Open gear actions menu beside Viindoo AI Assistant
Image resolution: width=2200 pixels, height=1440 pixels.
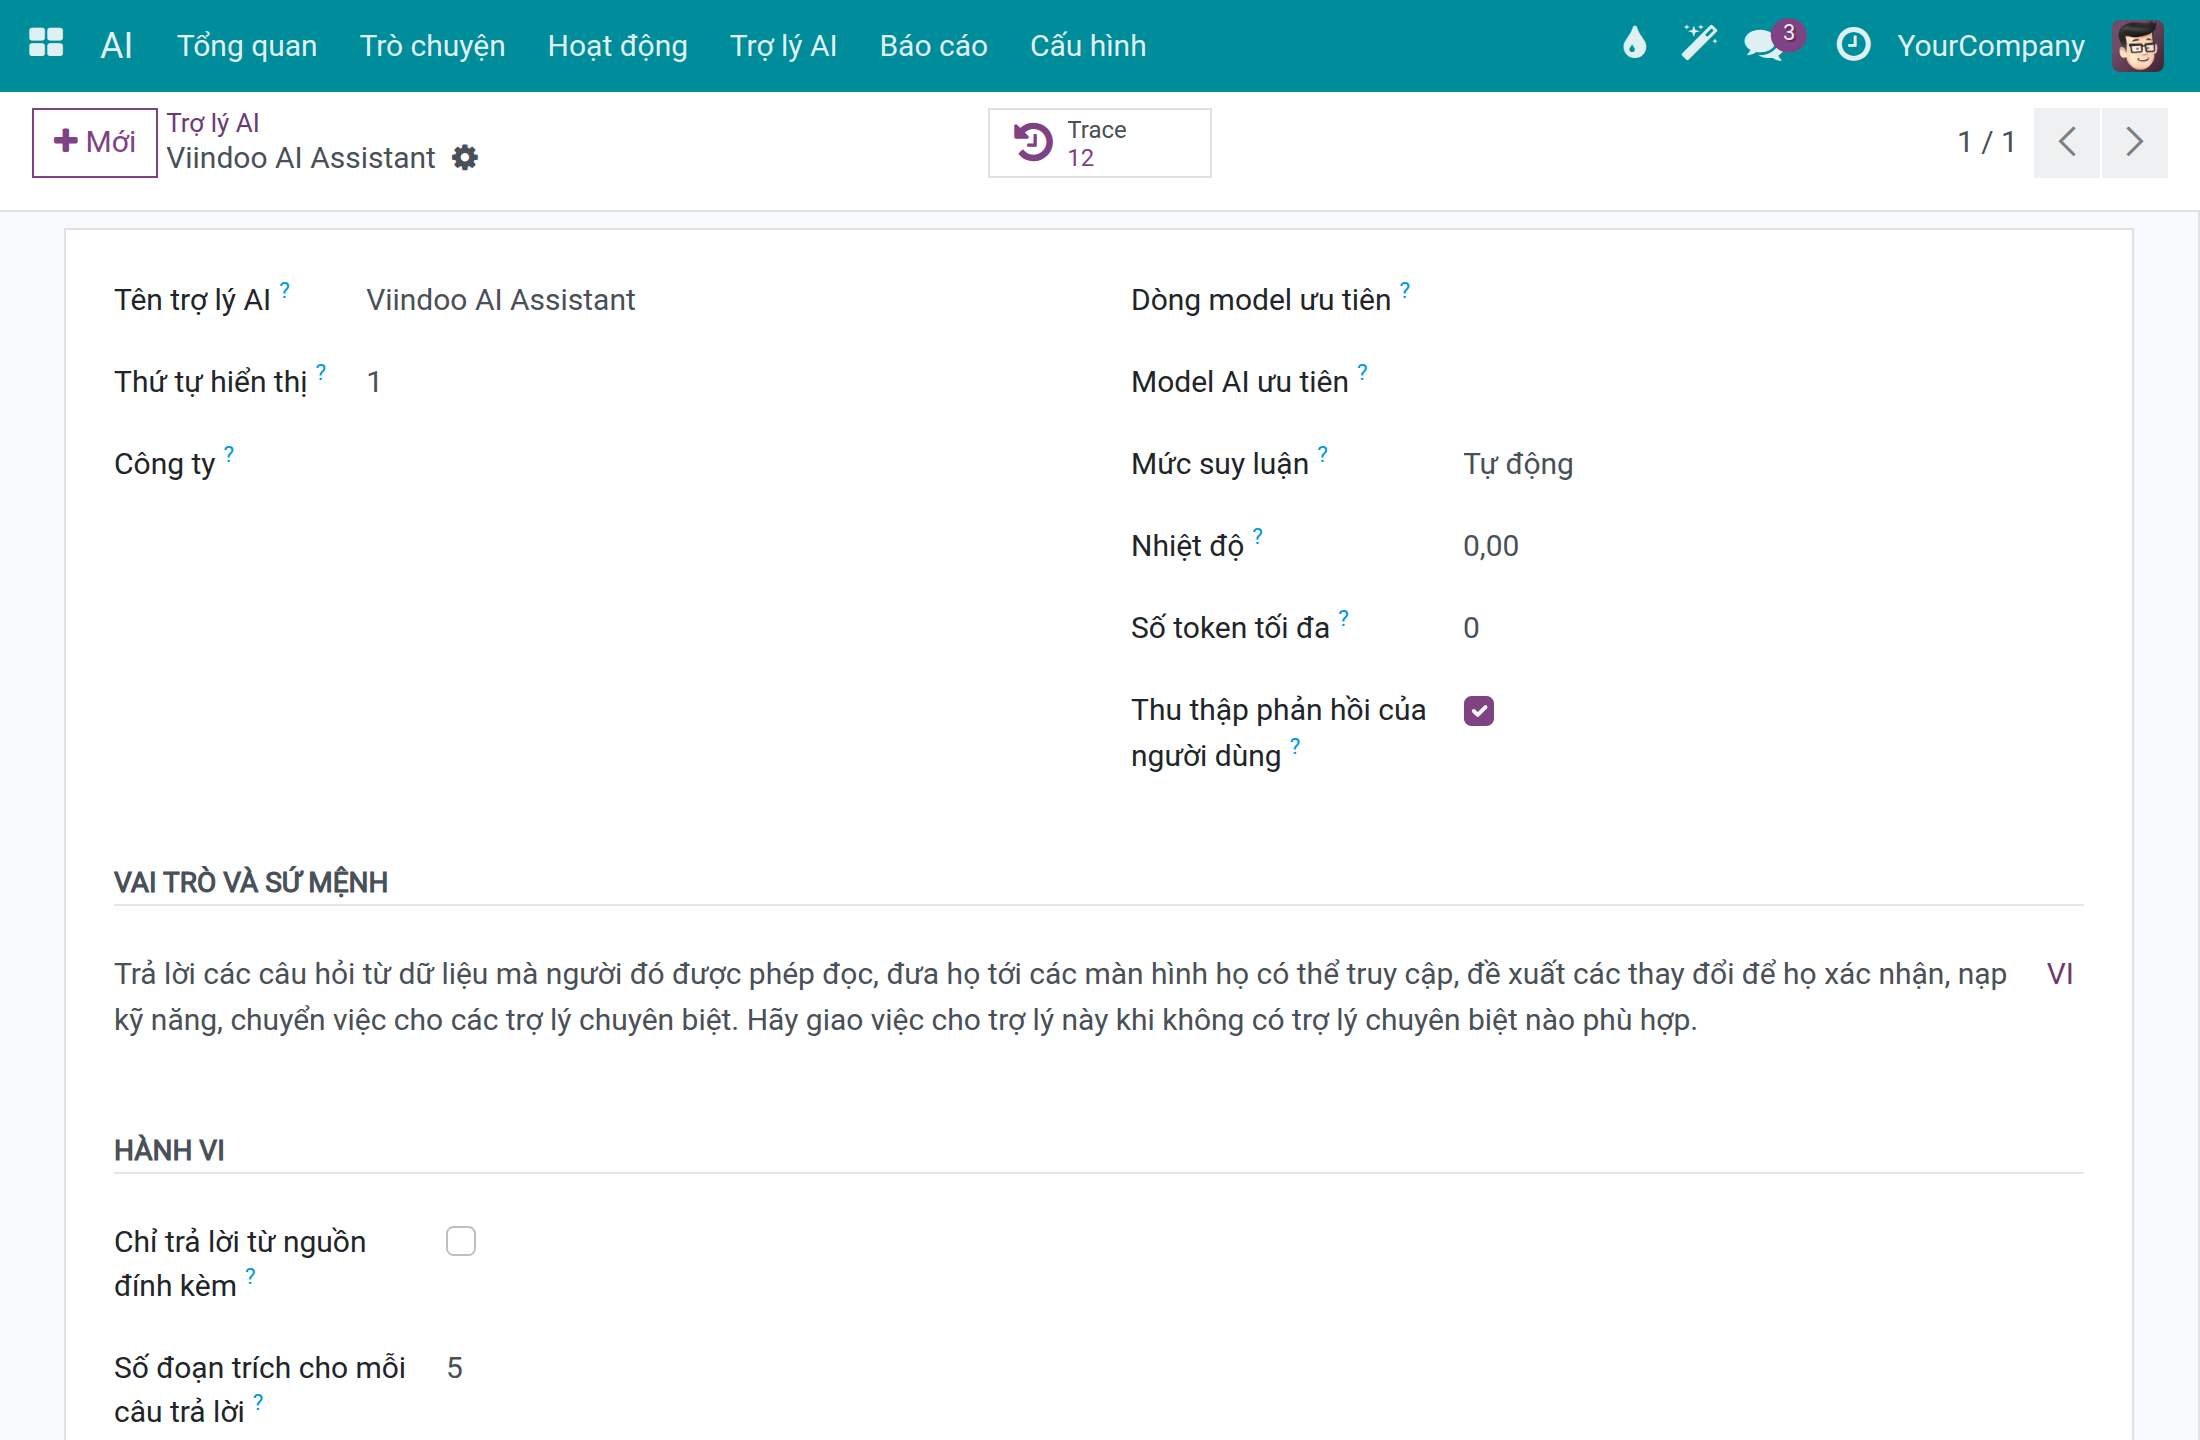point(465,158)
